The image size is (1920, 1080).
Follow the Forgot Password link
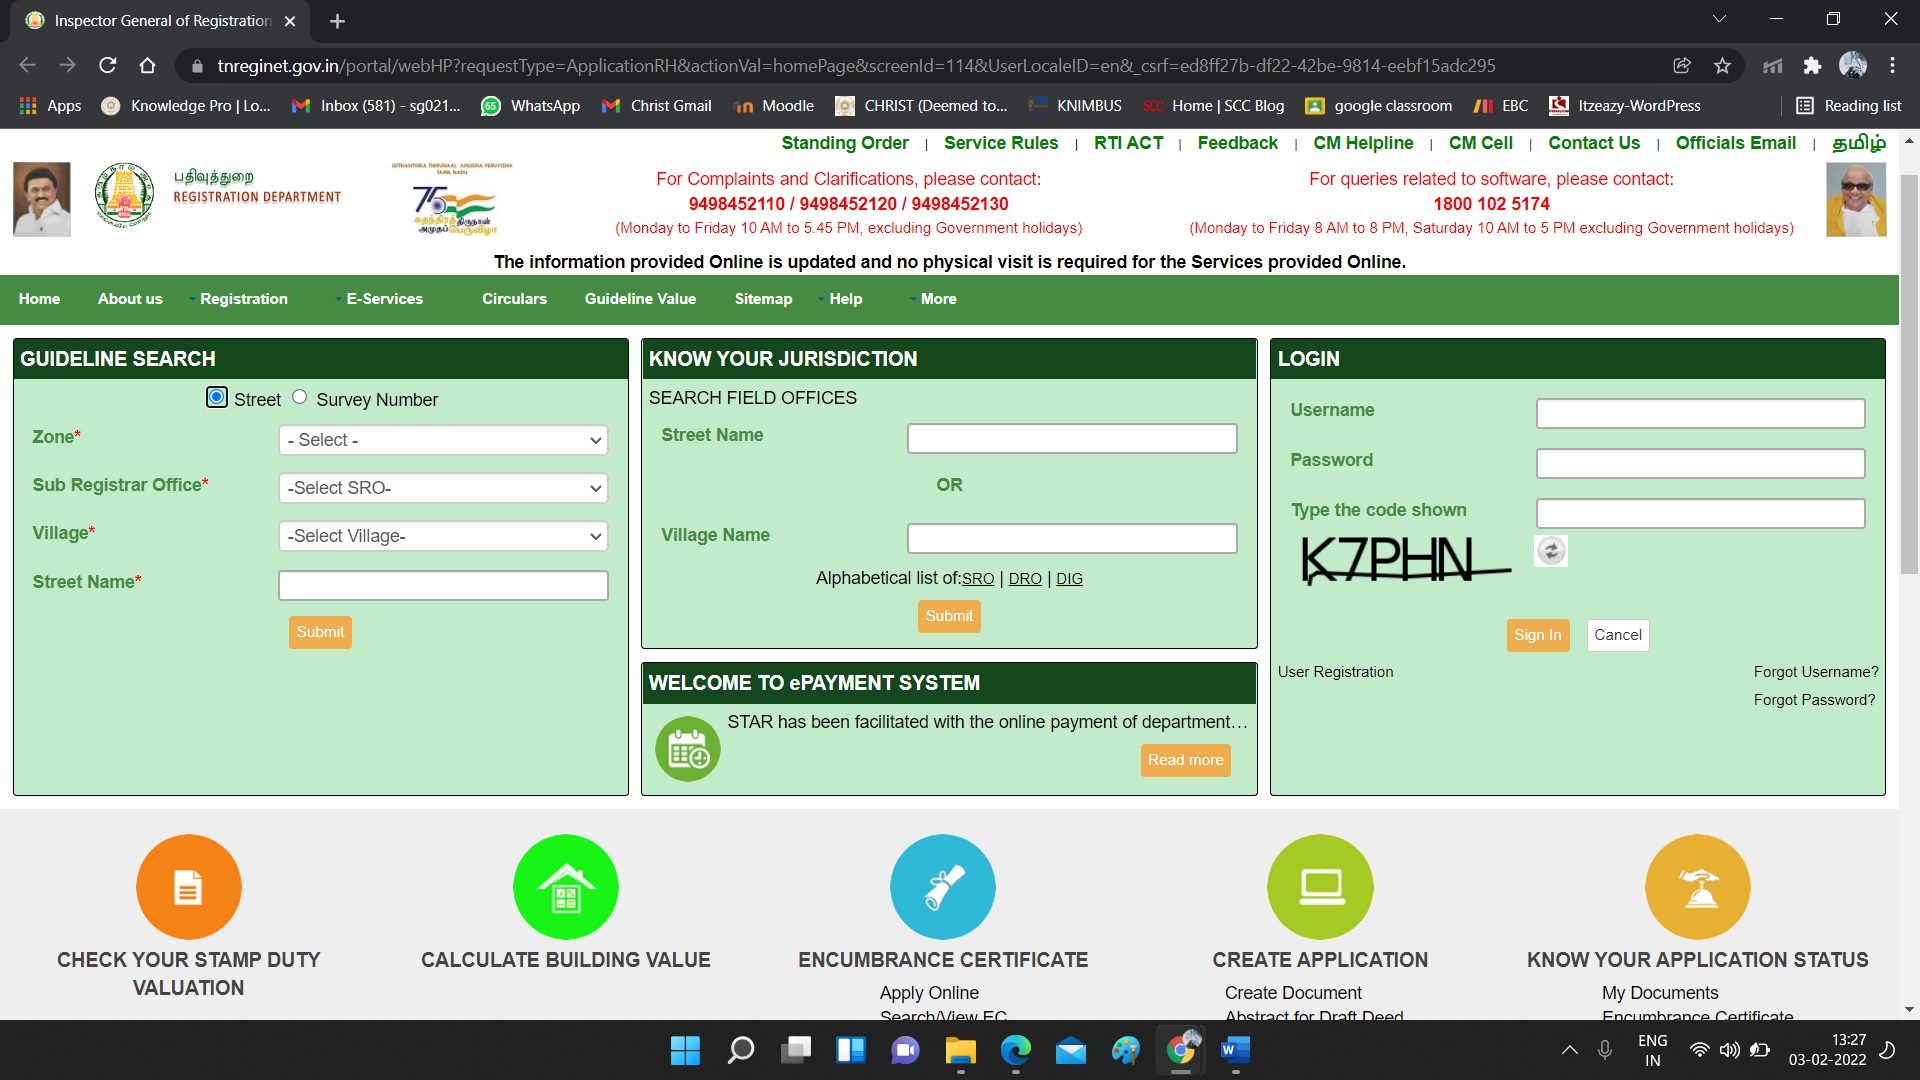click(x=1814, y=700)
